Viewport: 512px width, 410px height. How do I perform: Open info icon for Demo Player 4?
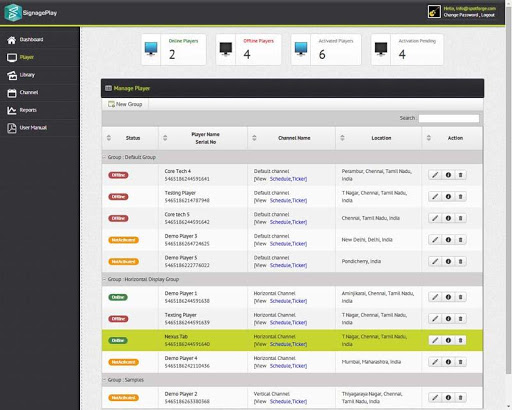448,362
